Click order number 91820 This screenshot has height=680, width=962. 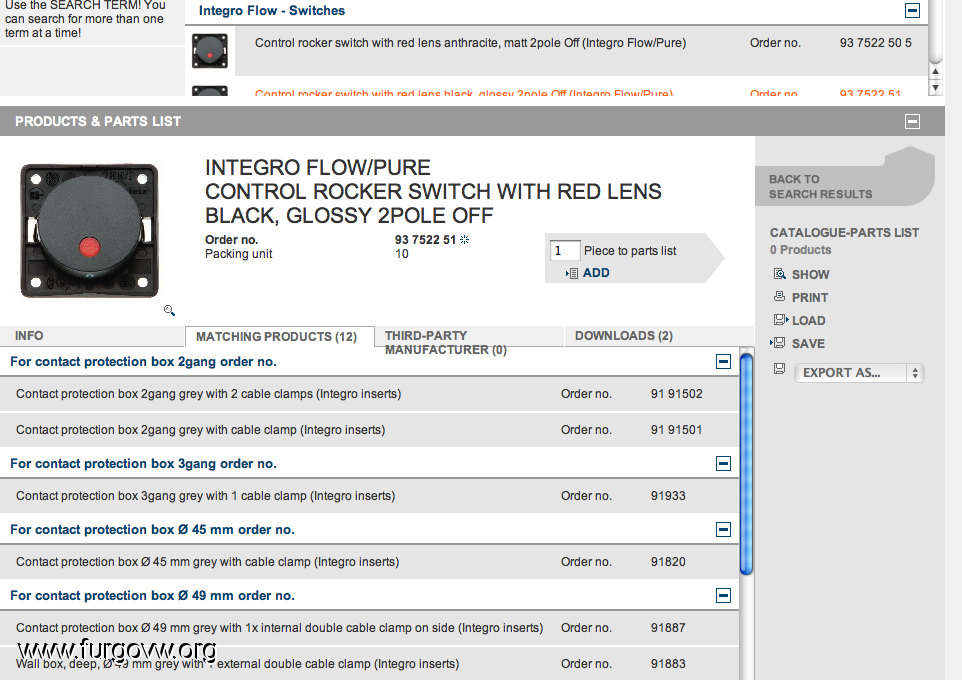tap(668, 562)
